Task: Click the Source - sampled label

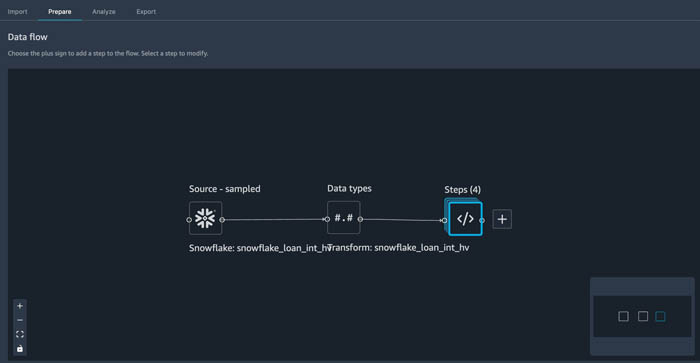Action: coord(225,189)
